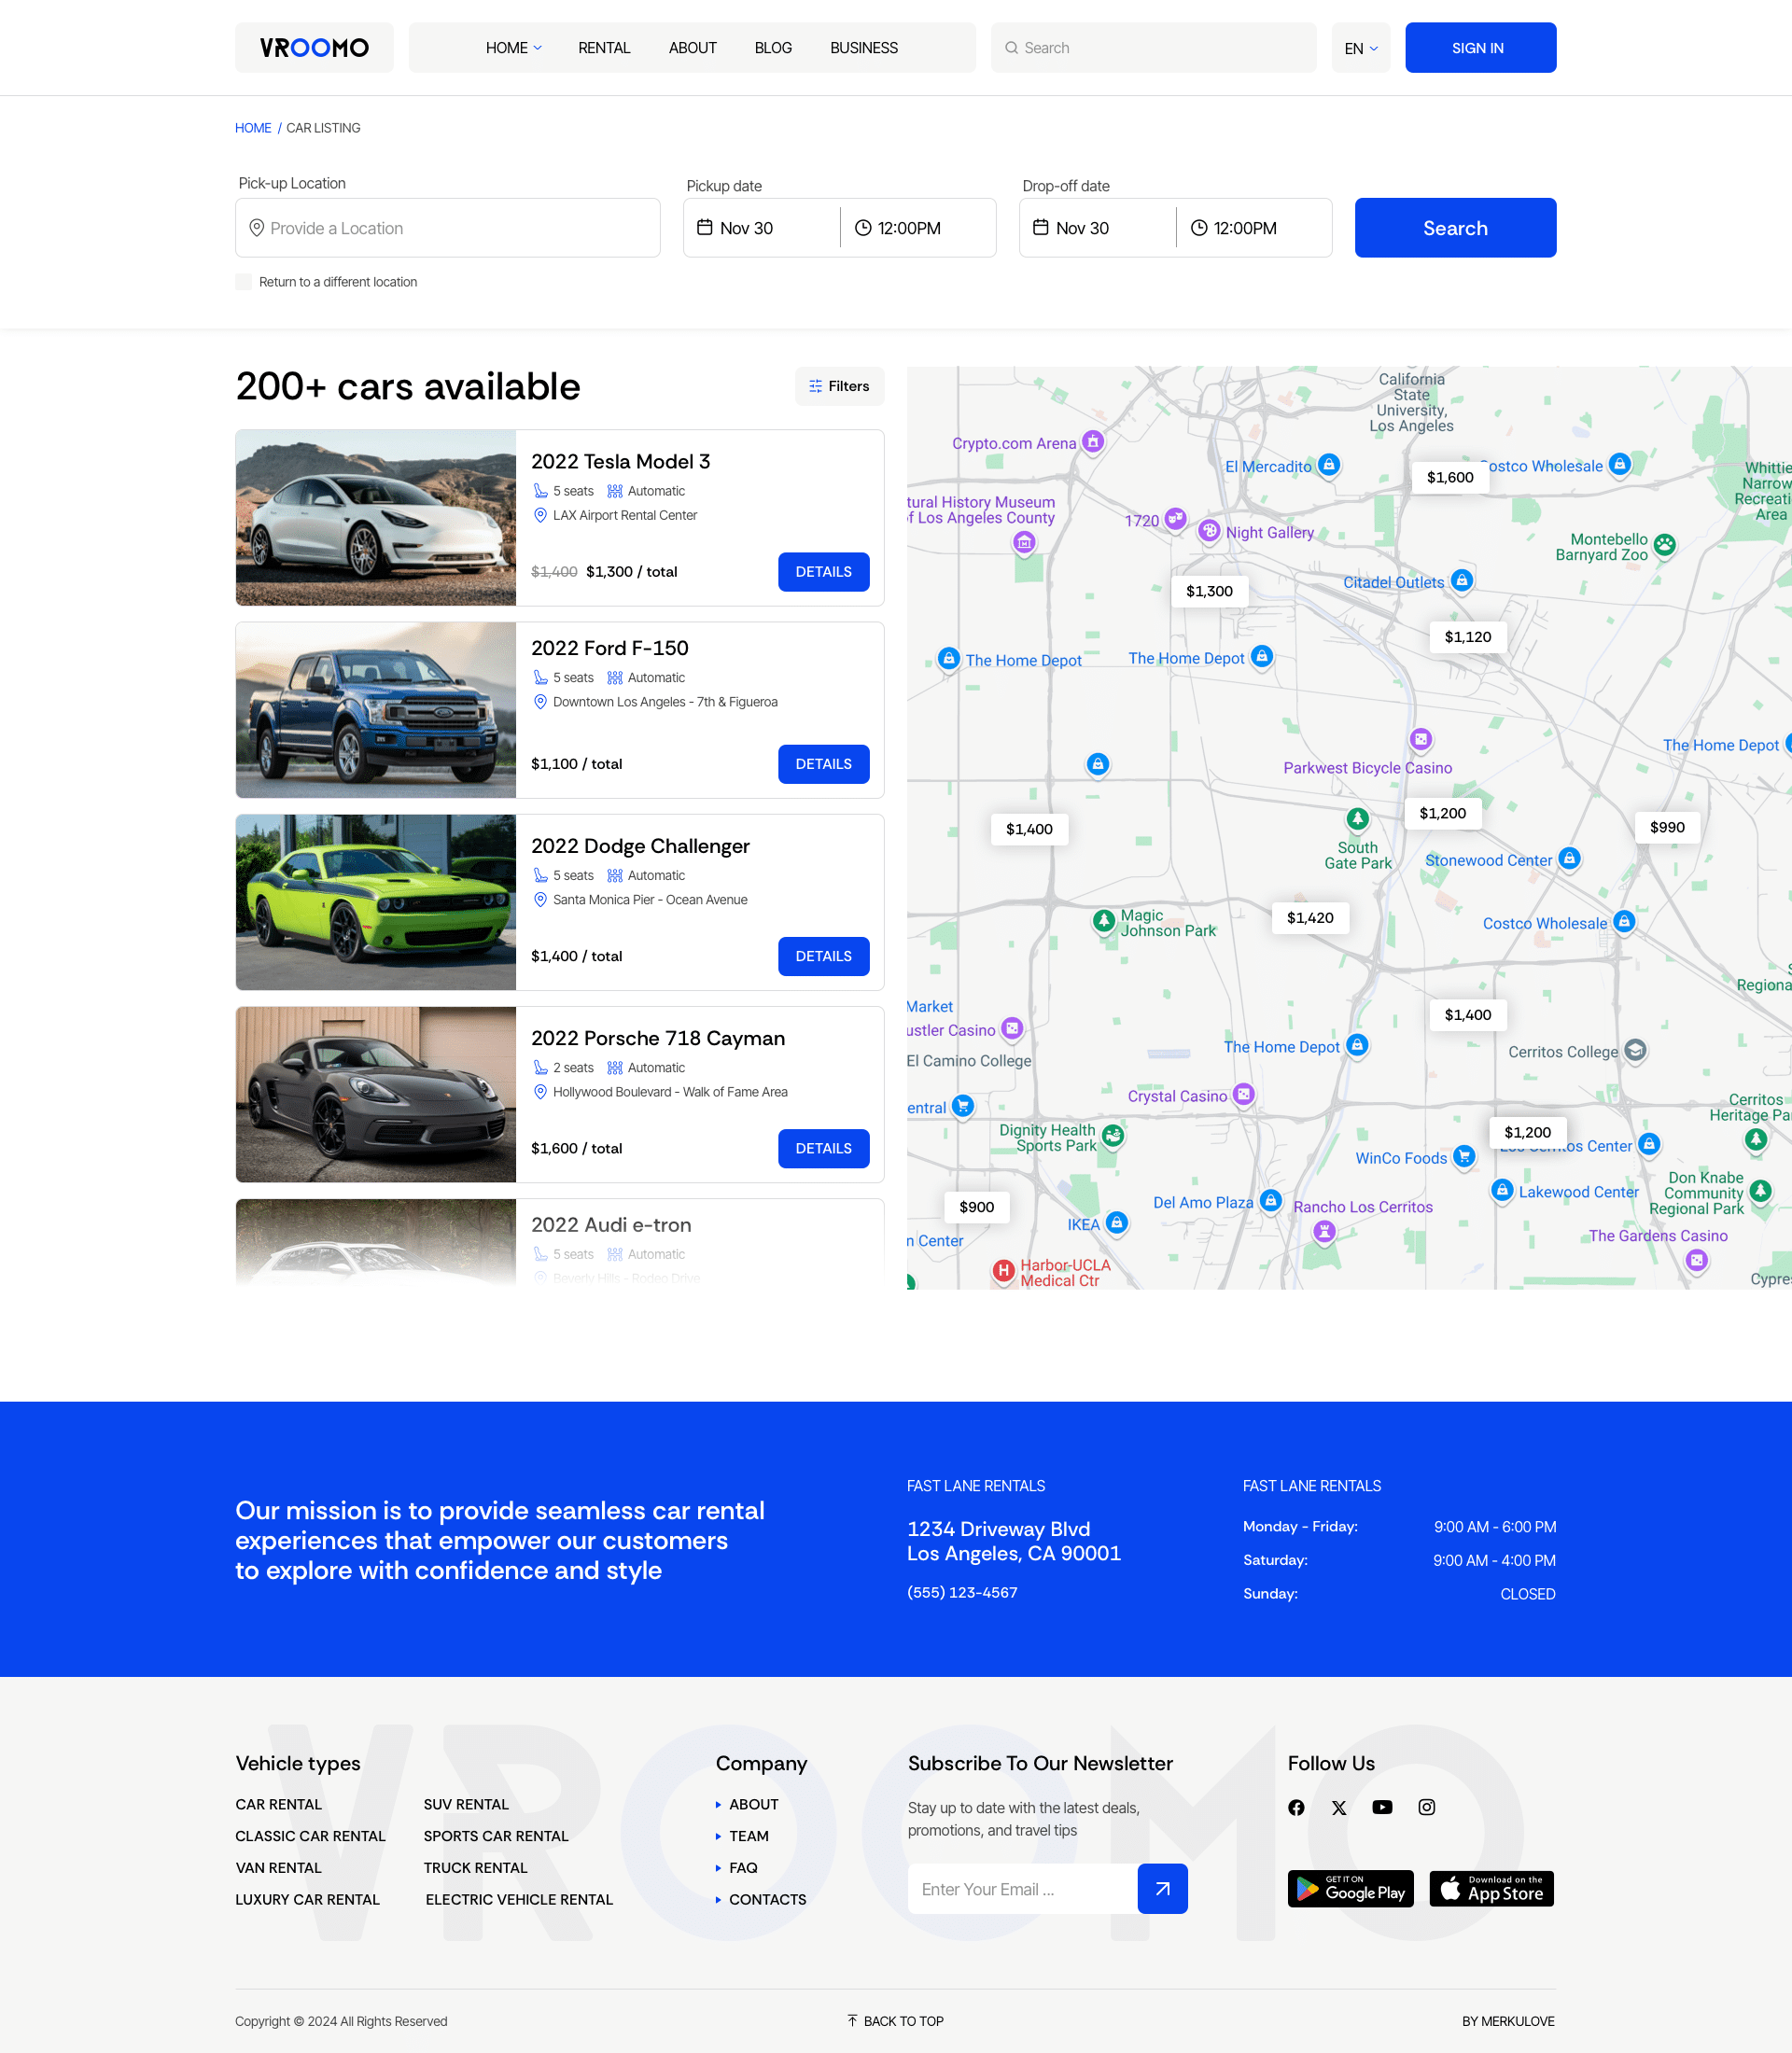Select RENTAL in the navigation menu

coord(604,47)
